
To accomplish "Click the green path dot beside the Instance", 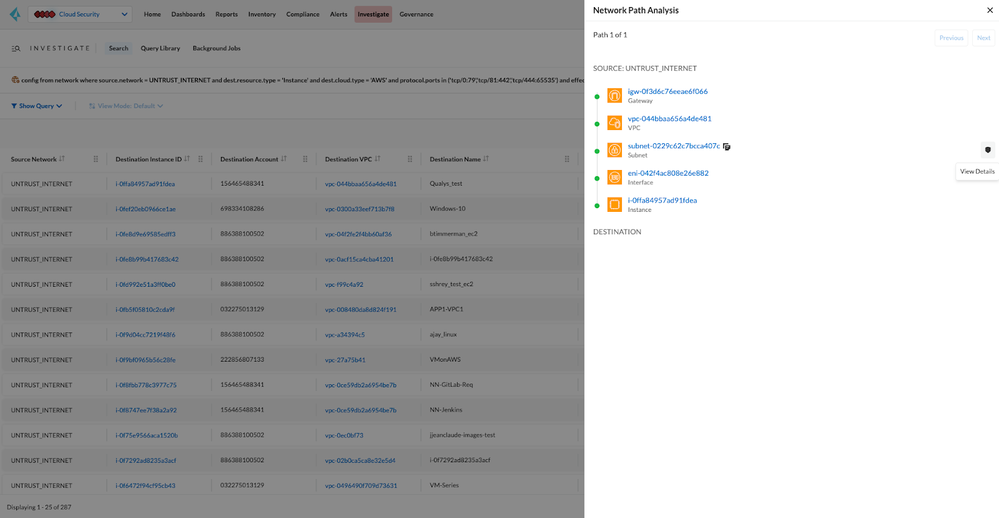I will 597,206.
